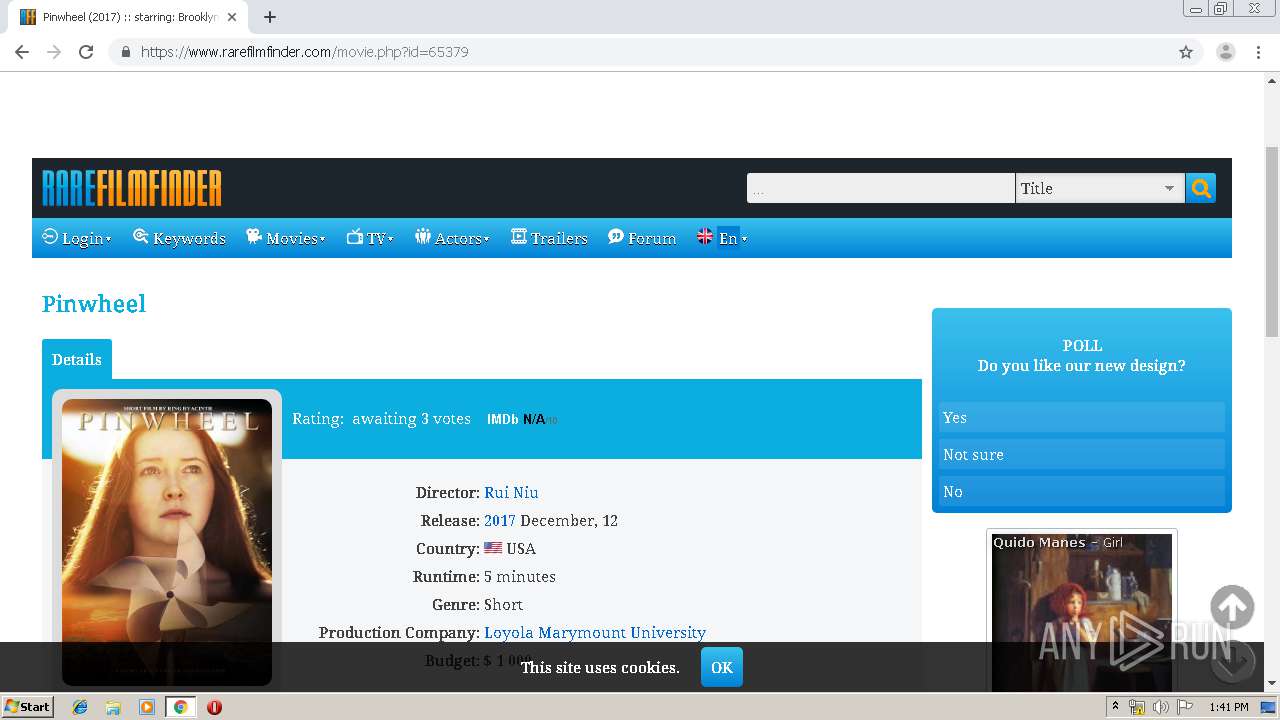Image resolution: width=1280 pixels, height=720 pixels.
Task: Show hidden tray icons arrow
Action: [1115, 707]
